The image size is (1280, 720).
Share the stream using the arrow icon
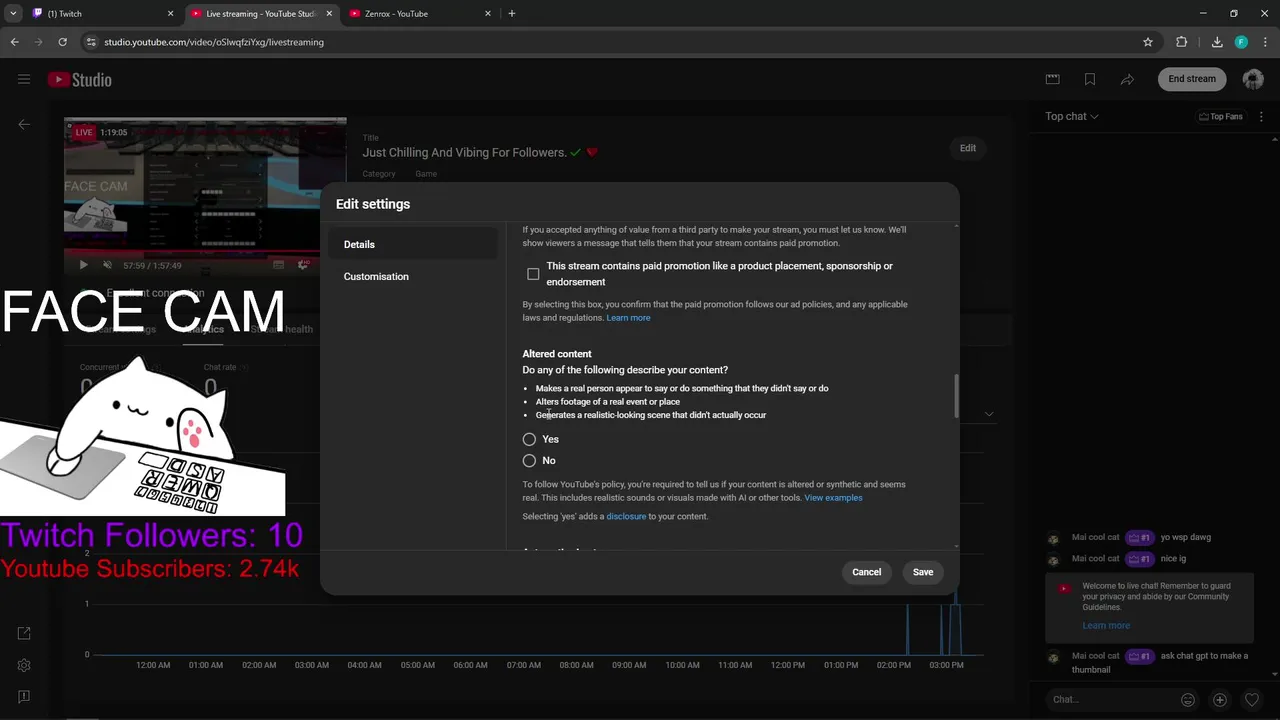point(1127,79)
